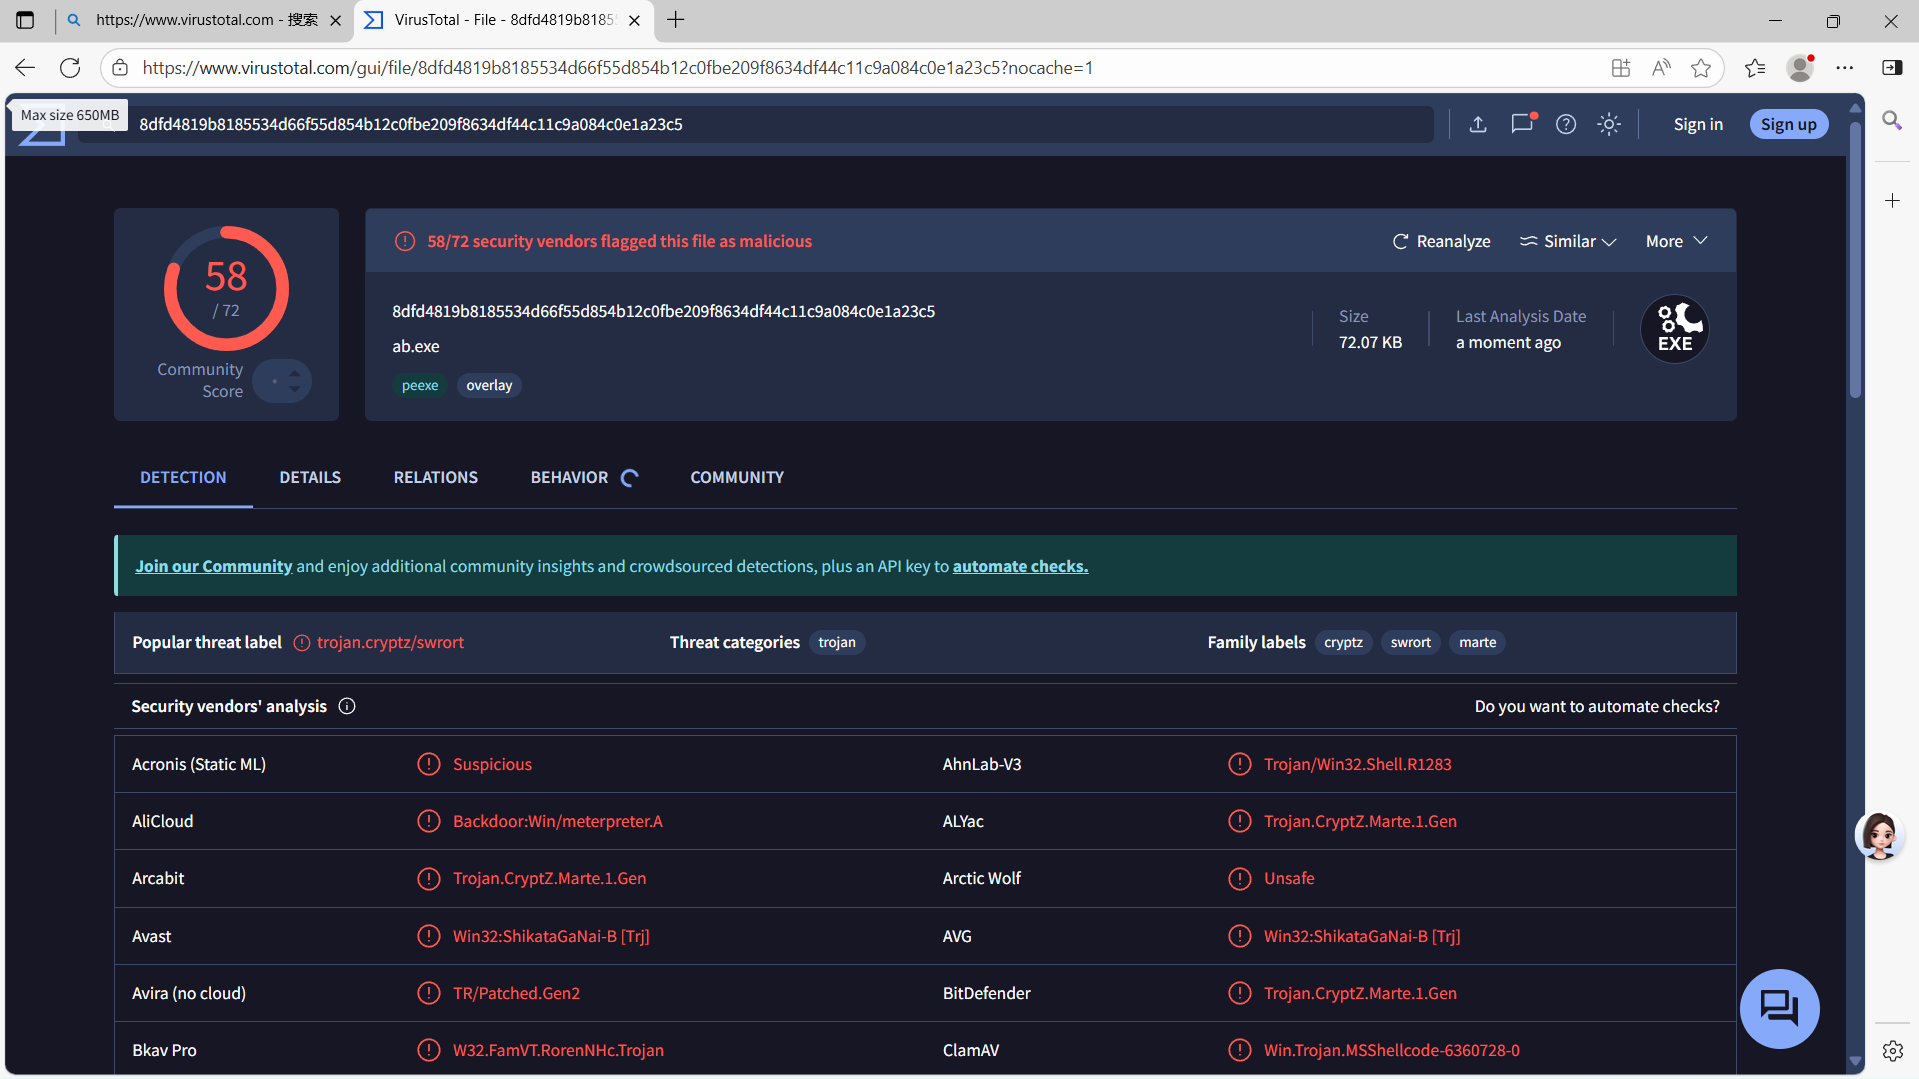Click the peexe tag
Image resolution: width=1919 pixels, height=1079 pixels.
coord(420,385)
